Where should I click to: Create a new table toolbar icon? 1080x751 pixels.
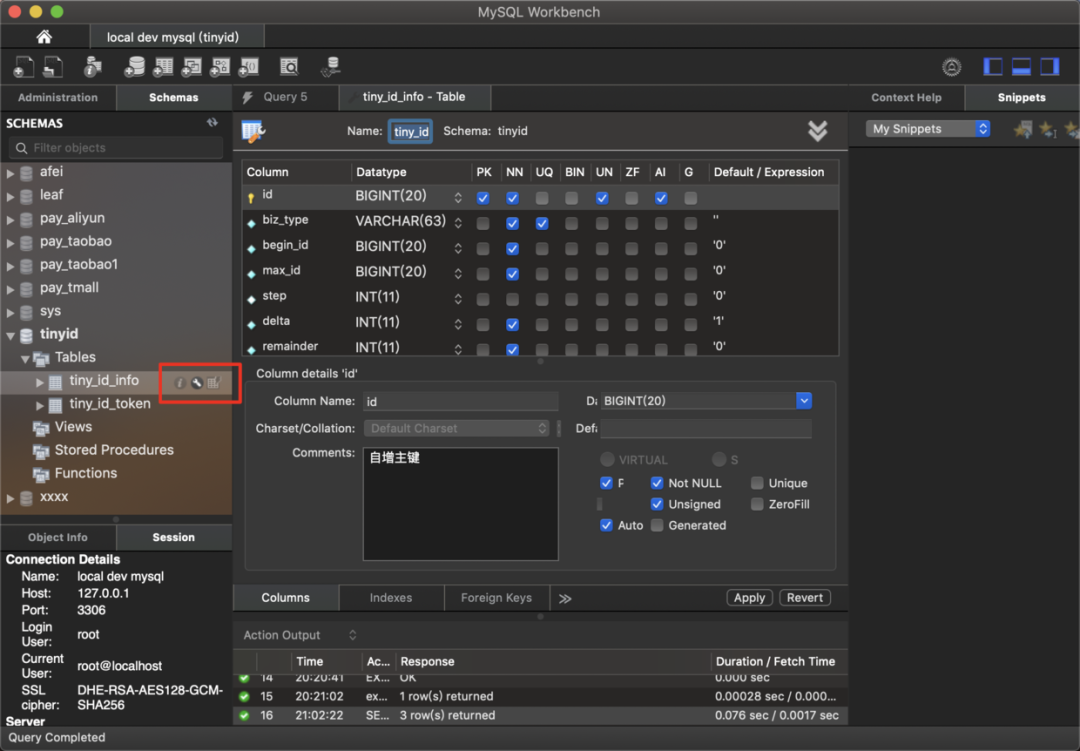click(x=163, y=67)
